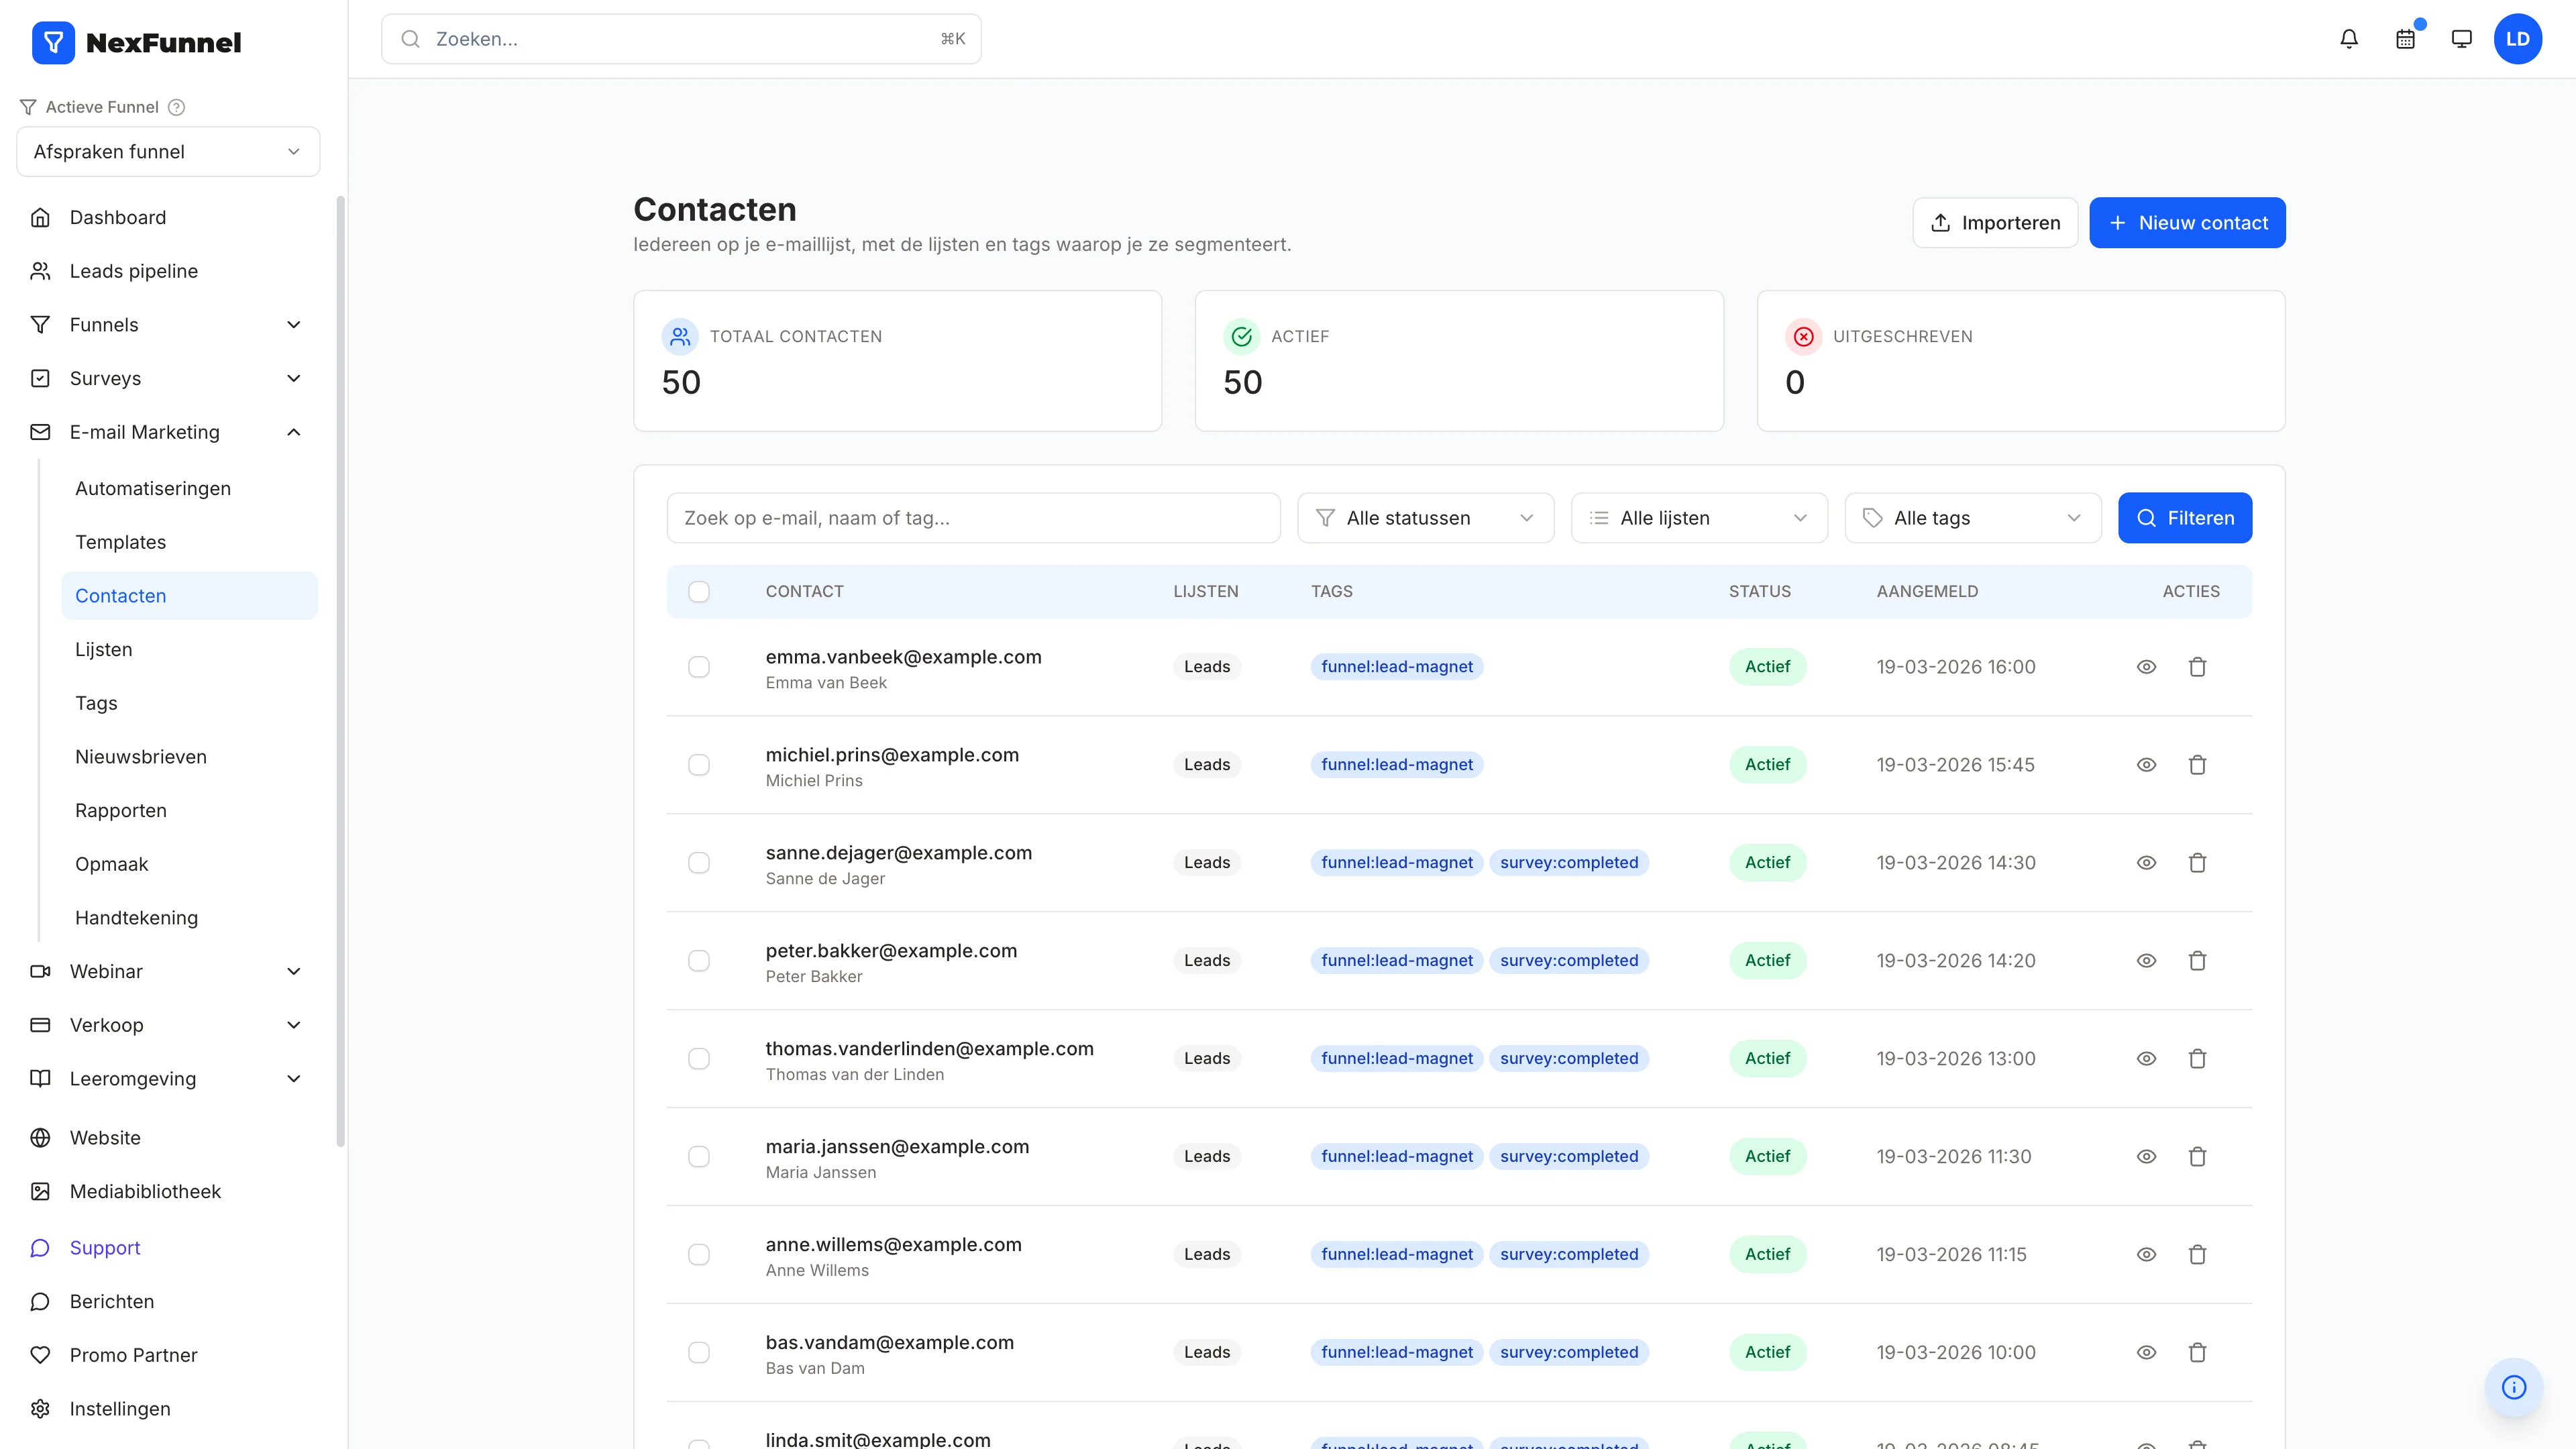Click the Importeren button
Image resolution: width=2576 pixels, height=1449 pixels.
coord(1995,223)
